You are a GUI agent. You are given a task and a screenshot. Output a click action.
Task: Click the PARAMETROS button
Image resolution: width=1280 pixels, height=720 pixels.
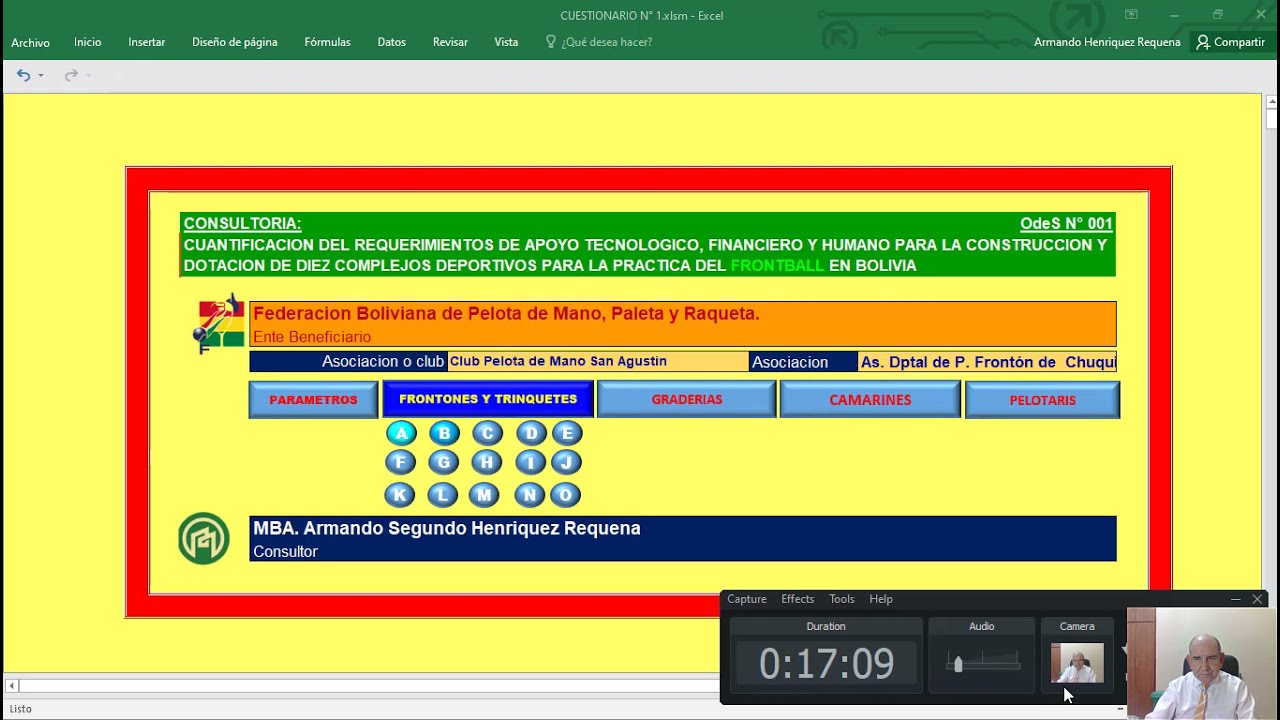click(313, 400)
